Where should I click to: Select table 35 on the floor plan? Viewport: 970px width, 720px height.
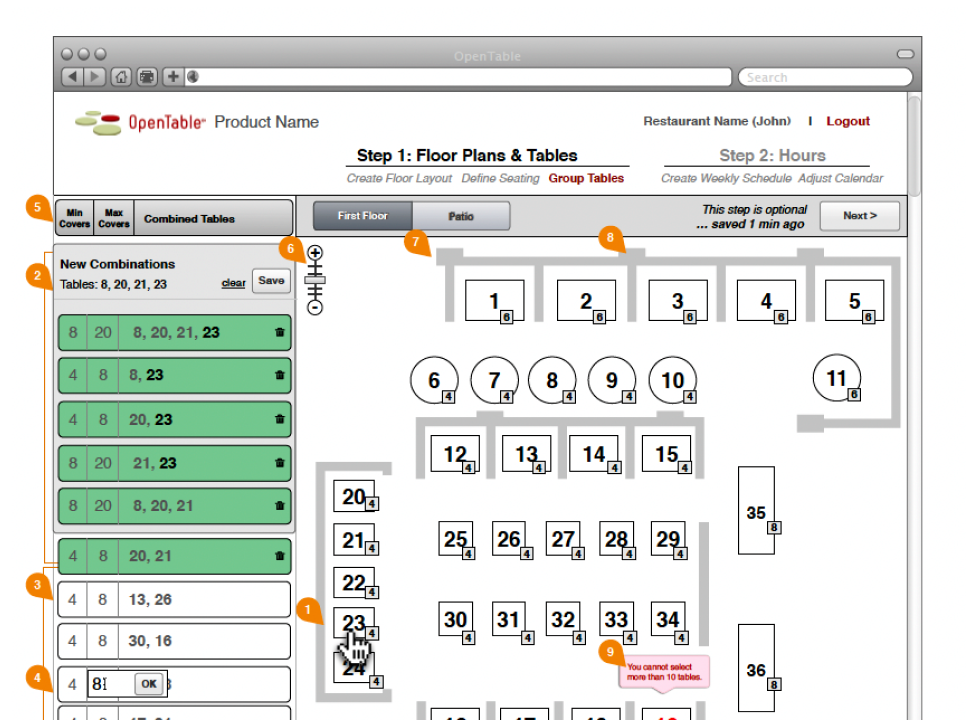pos(757,510)
